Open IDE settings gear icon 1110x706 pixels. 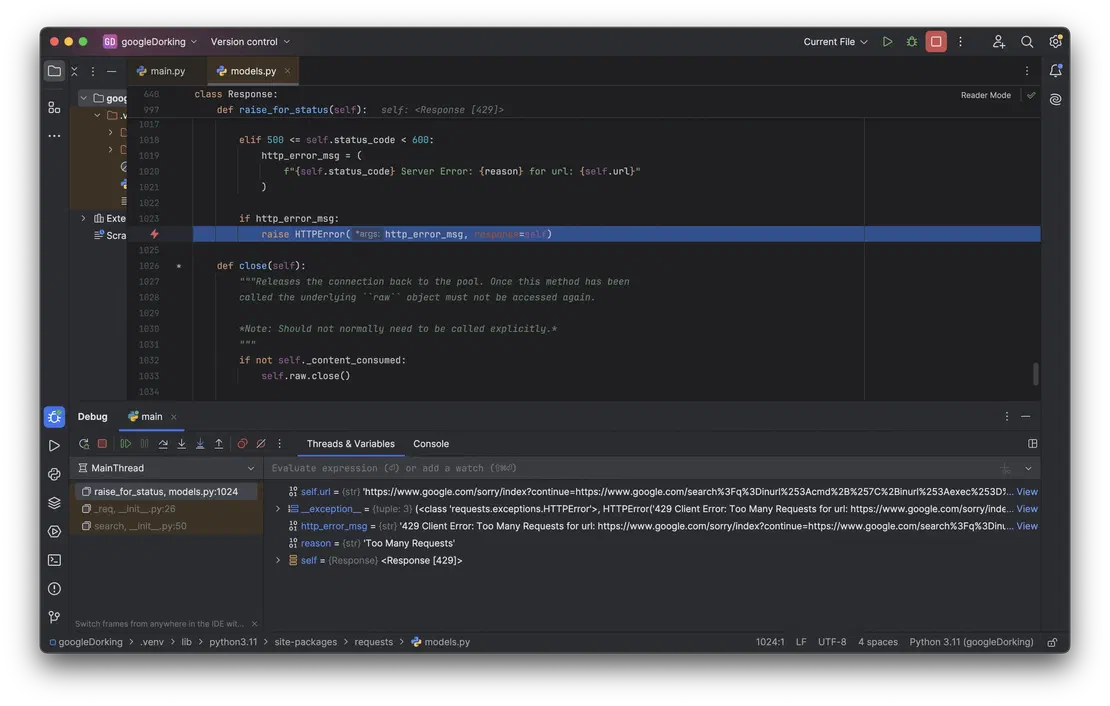[1055, 42]
